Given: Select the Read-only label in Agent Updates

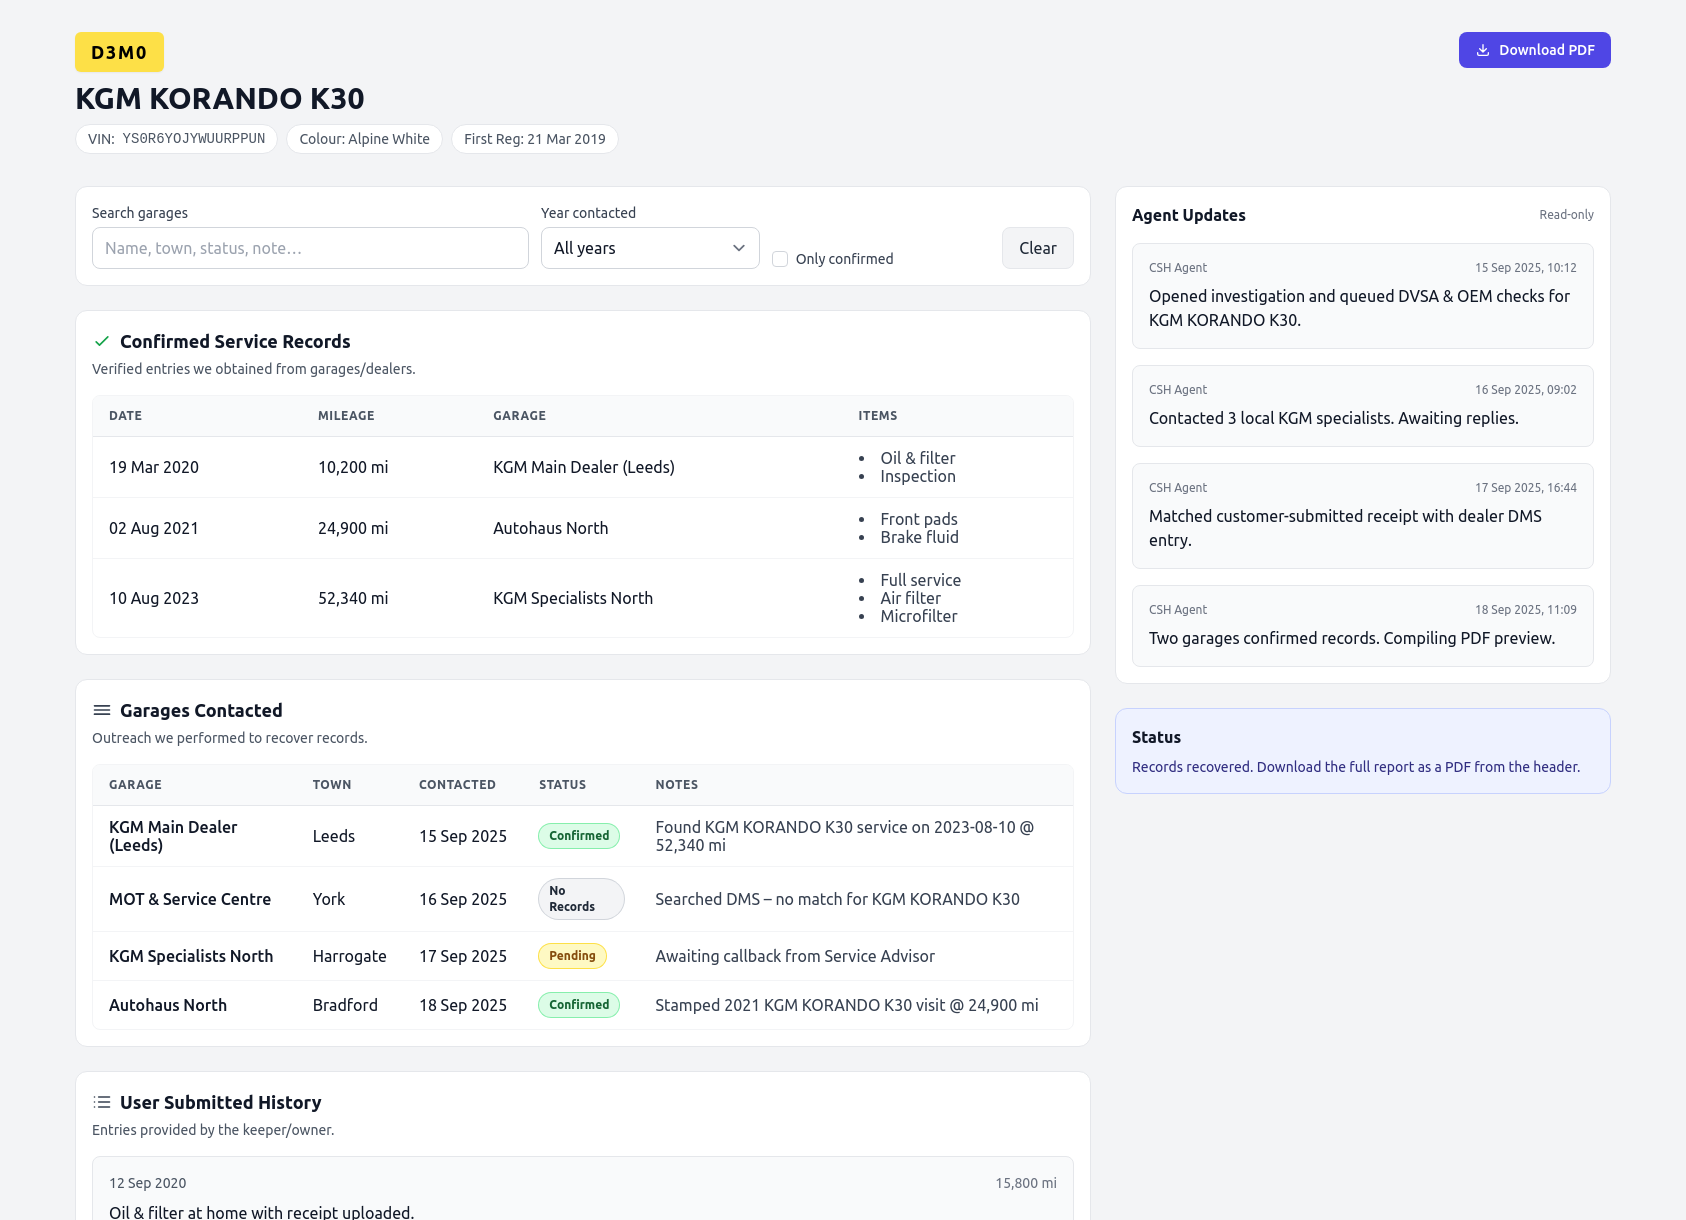Looking at the screenshot, I should 1565,214.
